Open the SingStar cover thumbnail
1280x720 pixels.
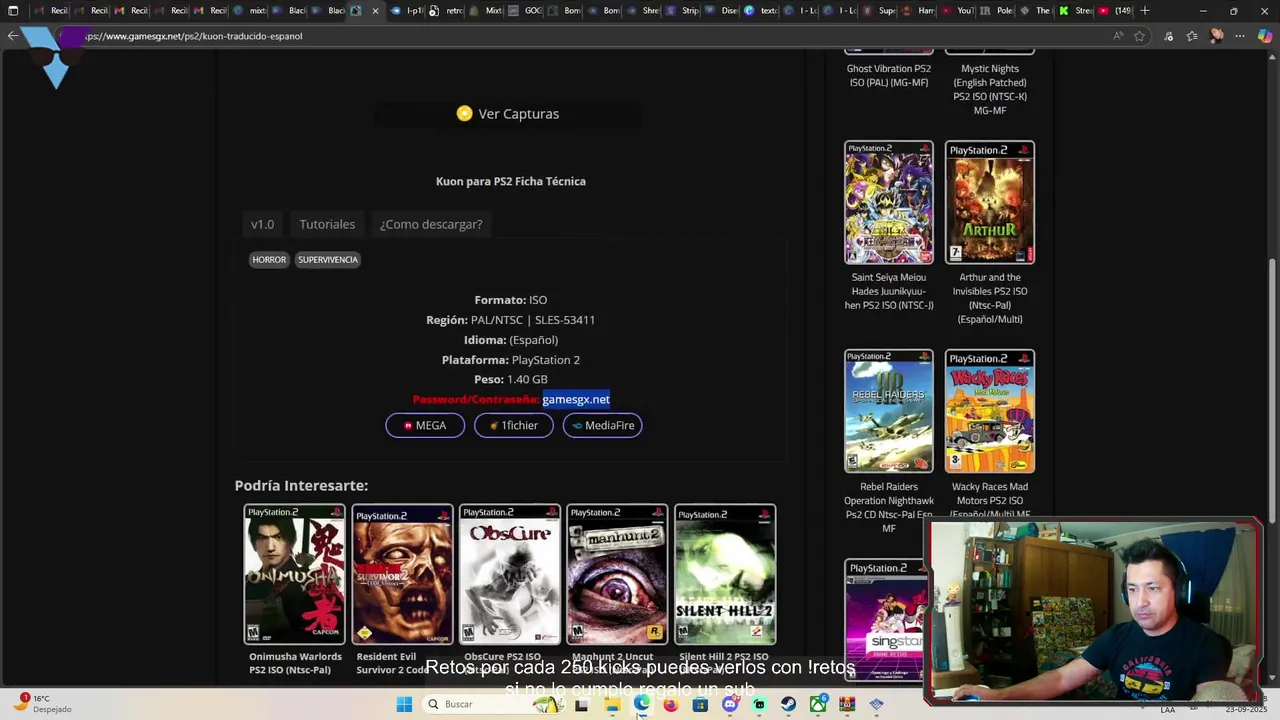[886, 620]
